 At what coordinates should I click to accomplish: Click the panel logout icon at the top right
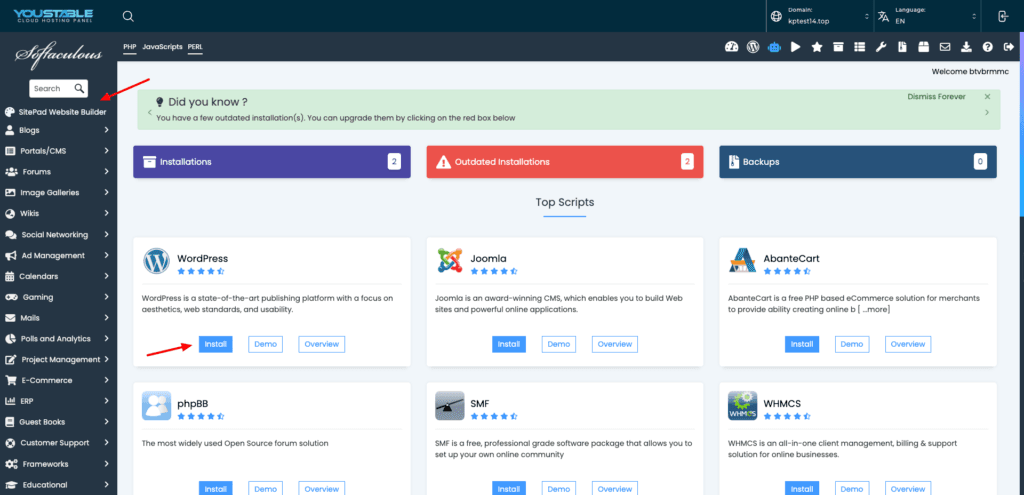tap(1003, 16)
